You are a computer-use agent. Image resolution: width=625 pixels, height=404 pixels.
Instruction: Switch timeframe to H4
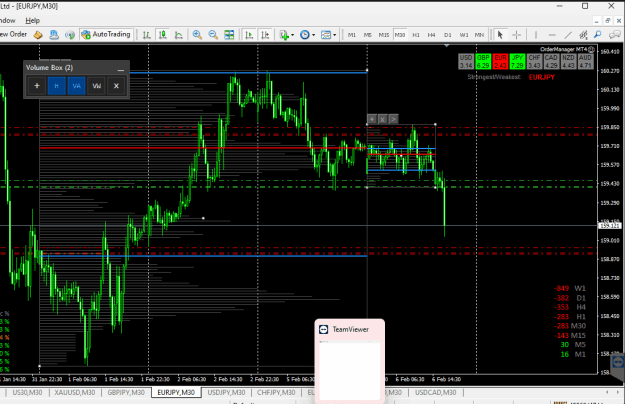pyautogui.click(x=432, y=35)
